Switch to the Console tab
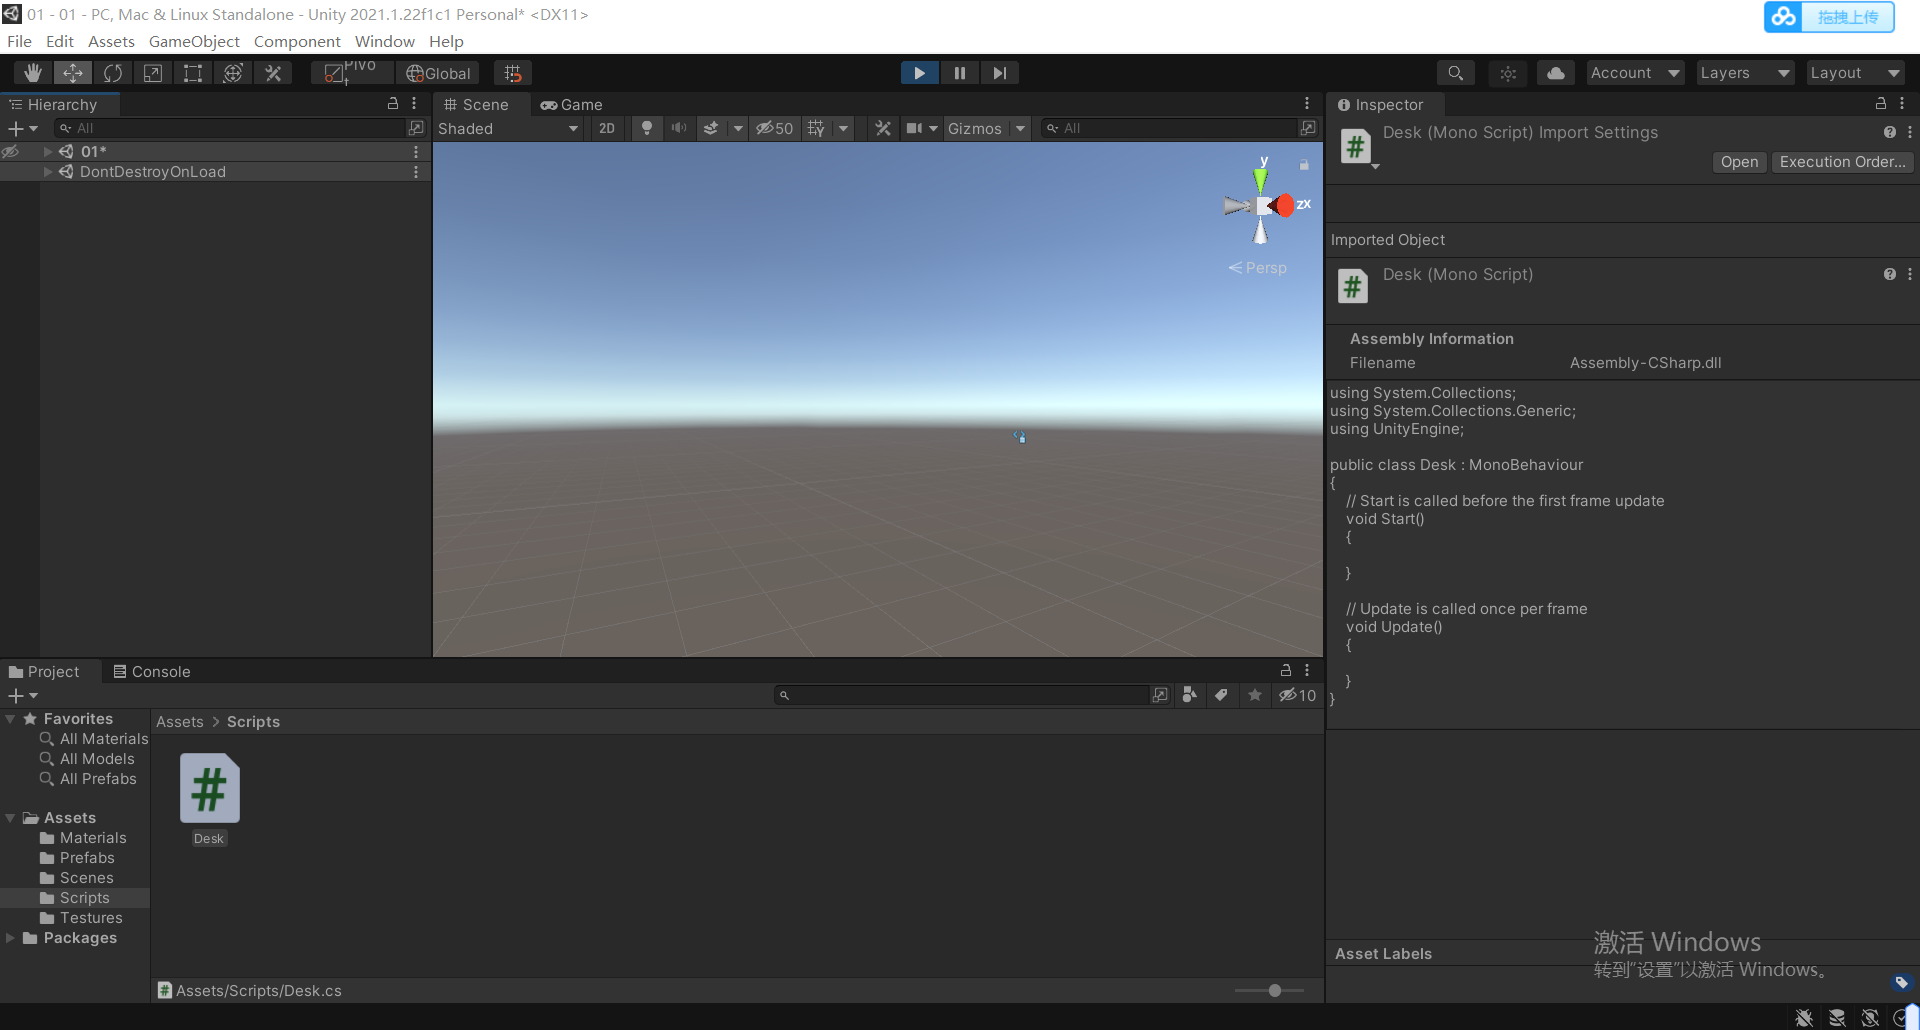Screen dimensions: 1920x1030 pyautogui.click(x=152, y=672)
